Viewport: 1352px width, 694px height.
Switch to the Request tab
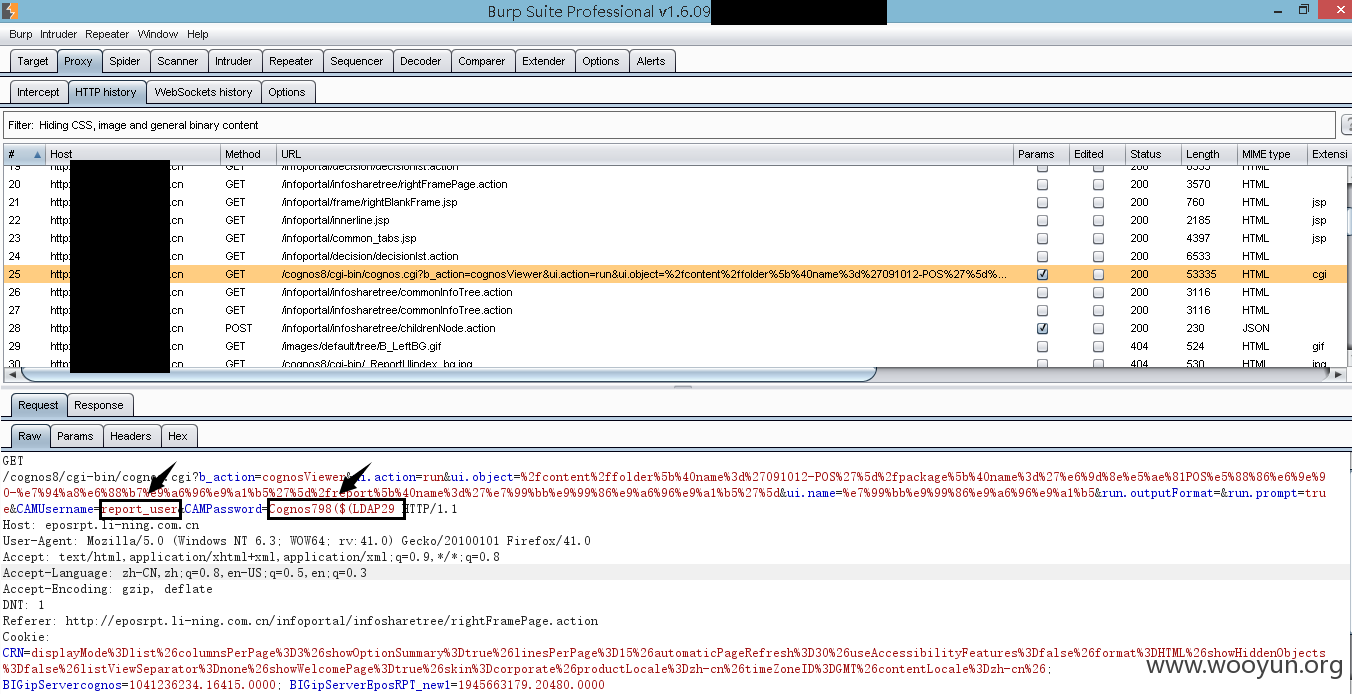[39, 405]
